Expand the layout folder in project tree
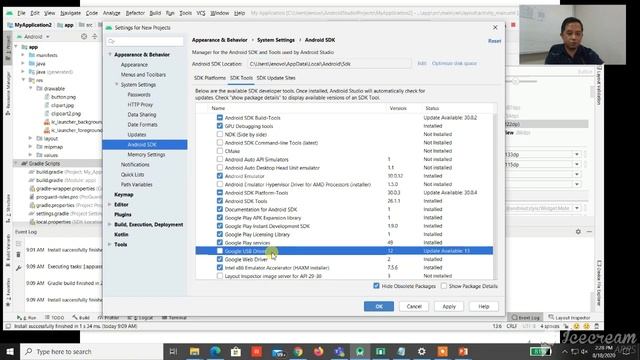 (x=30, y=138)
